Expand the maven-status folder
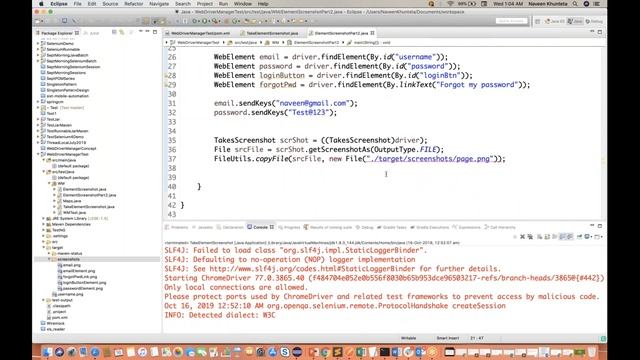This screenshot has width=640, height=360. (x=49, y=253)
